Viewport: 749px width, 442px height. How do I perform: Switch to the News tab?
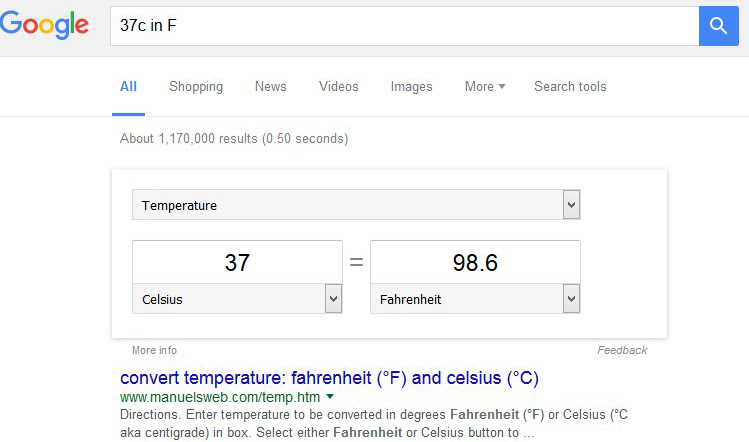click(270, 86)
